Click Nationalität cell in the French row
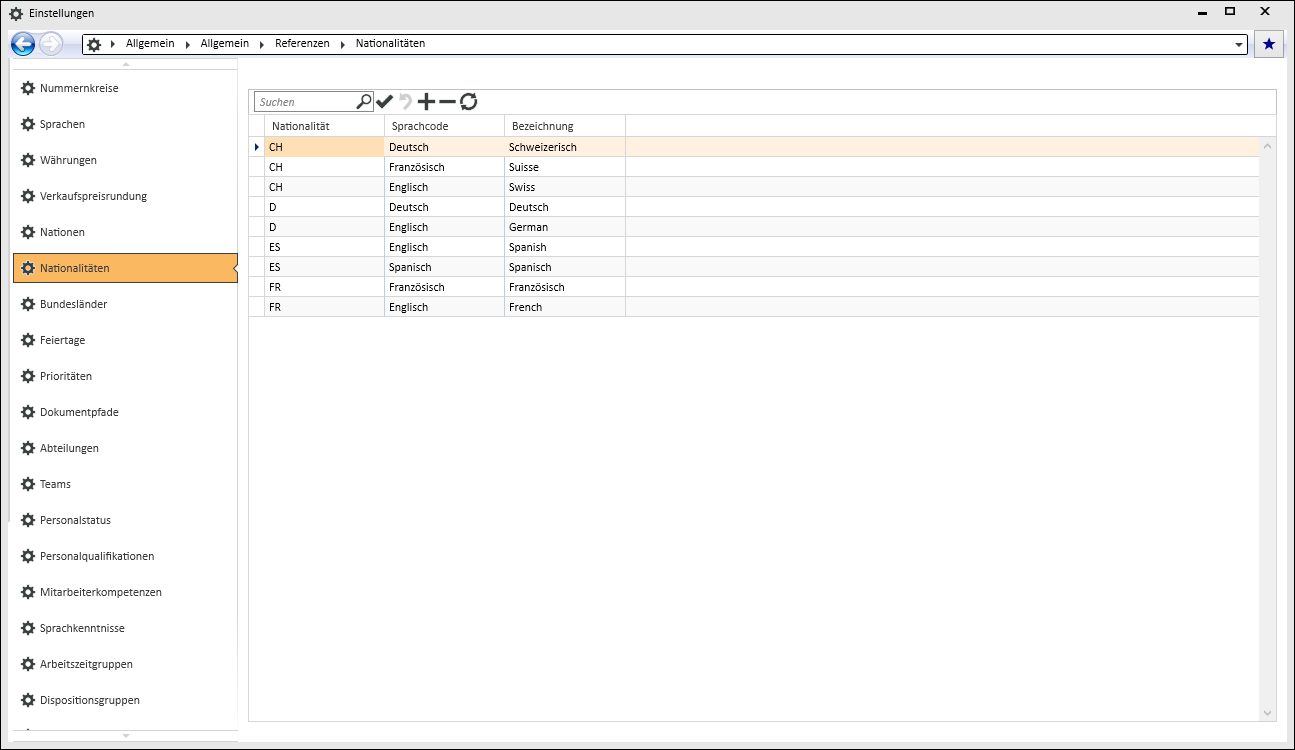Viewport: 1295px width, 750px height. click(324, 307)
